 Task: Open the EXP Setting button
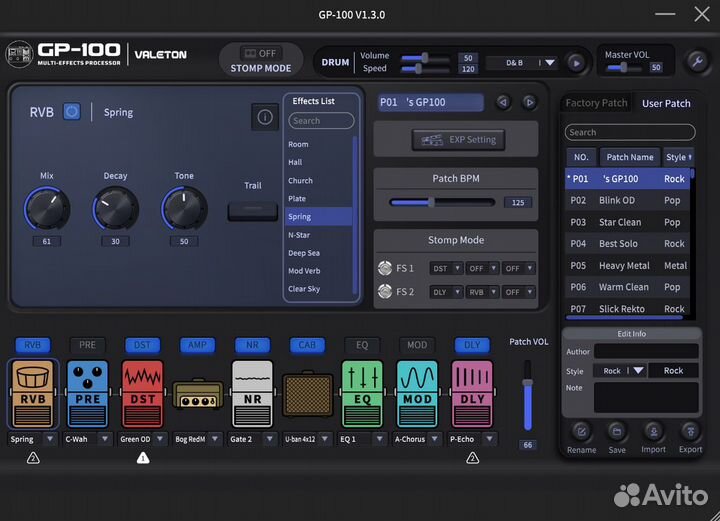[459, 140]
